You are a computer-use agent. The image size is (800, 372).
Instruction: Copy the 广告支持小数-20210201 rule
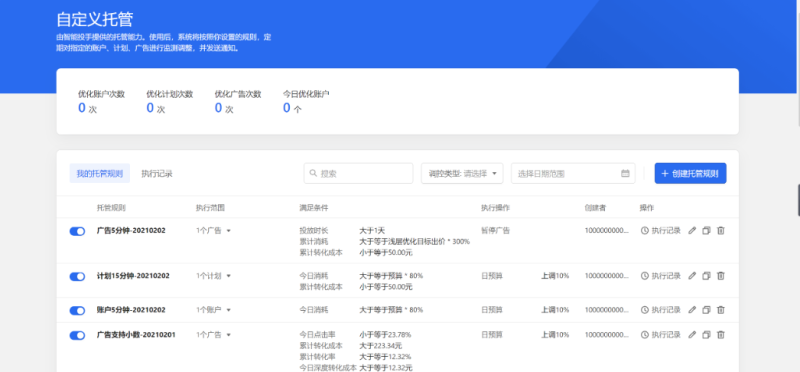706,335
